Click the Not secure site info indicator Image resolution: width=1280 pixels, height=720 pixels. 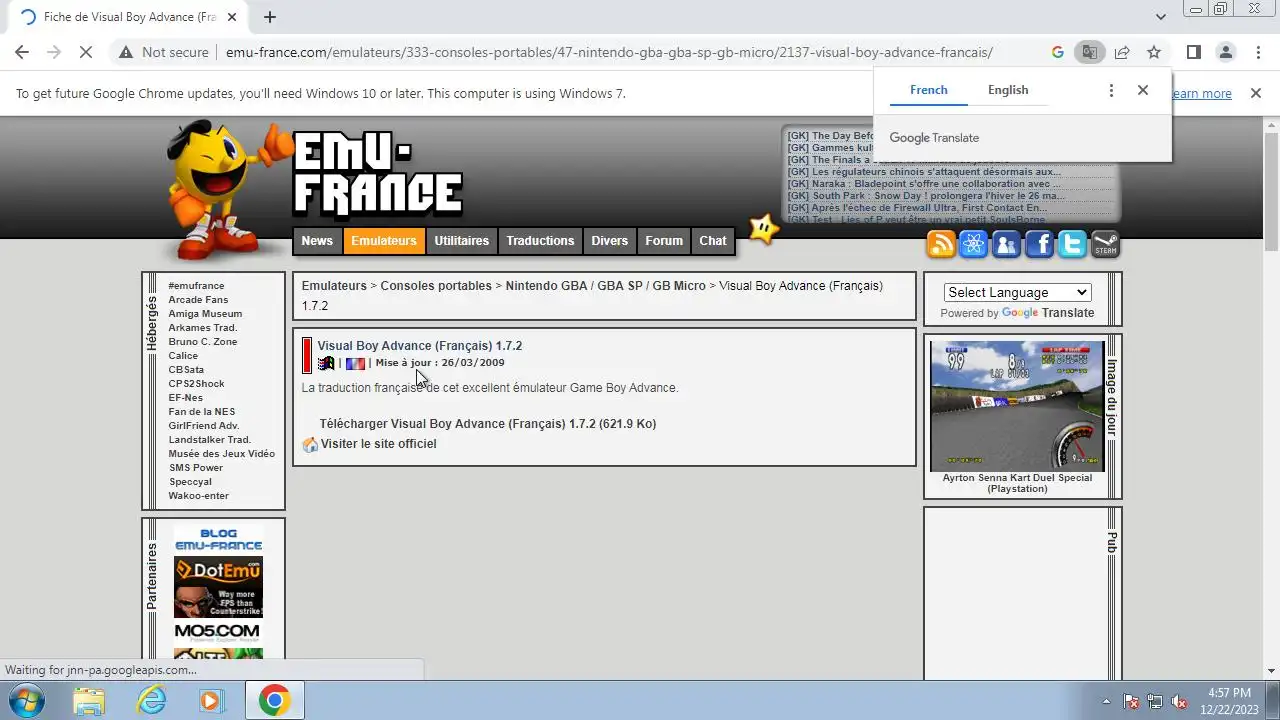point(163,52)
